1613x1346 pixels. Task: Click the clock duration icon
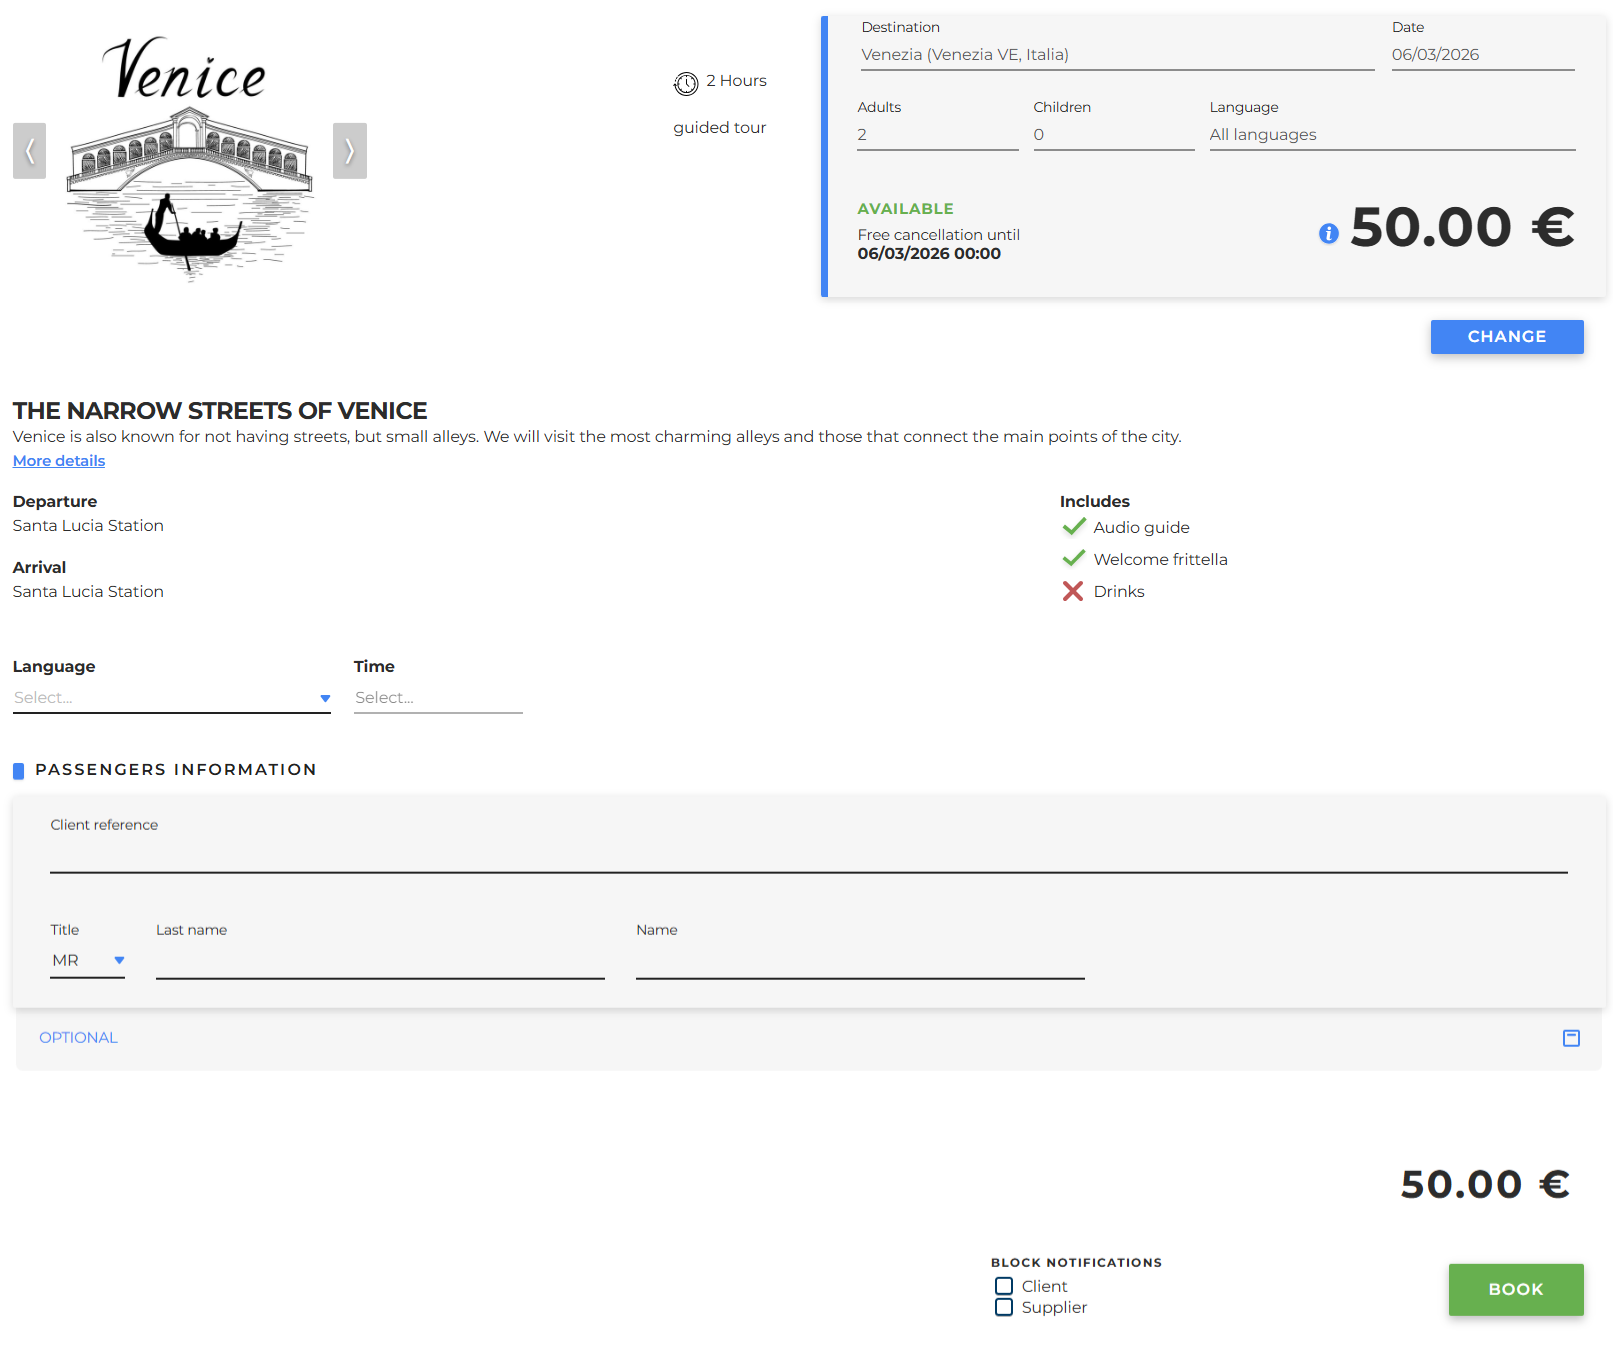pyautogui.click(x=686, y=83)
